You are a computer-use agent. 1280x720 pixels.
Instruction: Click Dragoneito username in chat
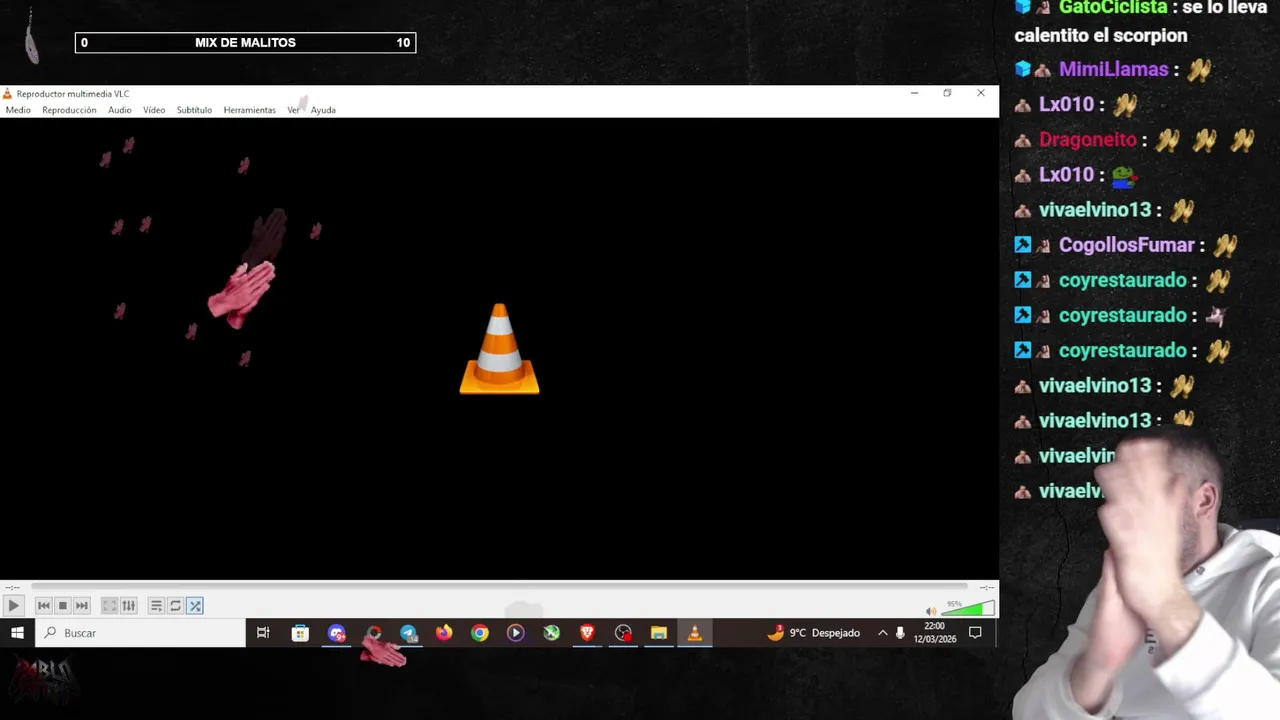click(1088, 140)
